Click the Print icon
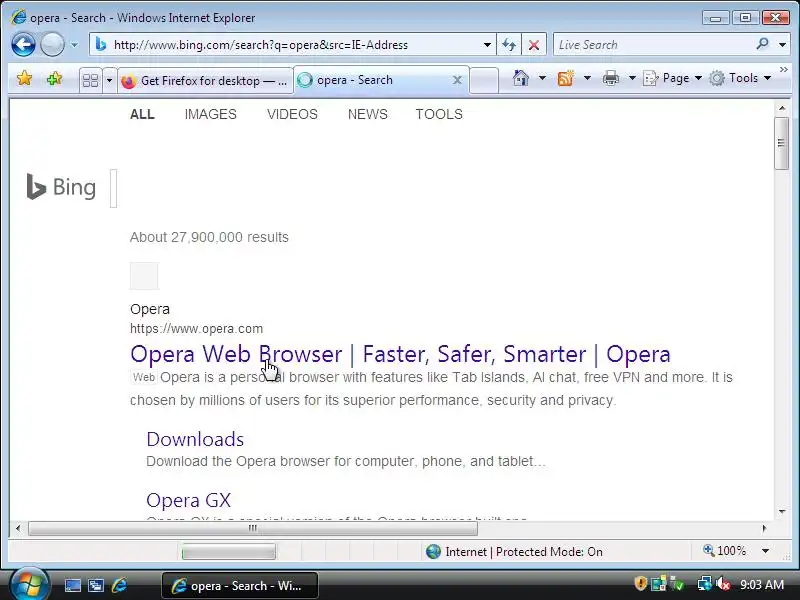The image size is (800, 600). point(611,78)
